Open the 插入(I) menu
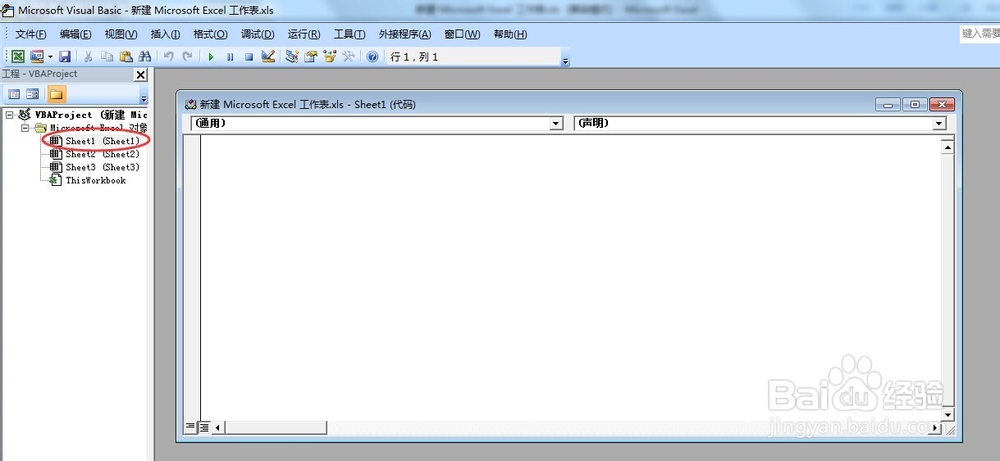This screenshot has width=1000, height=461. coord(165,34)
